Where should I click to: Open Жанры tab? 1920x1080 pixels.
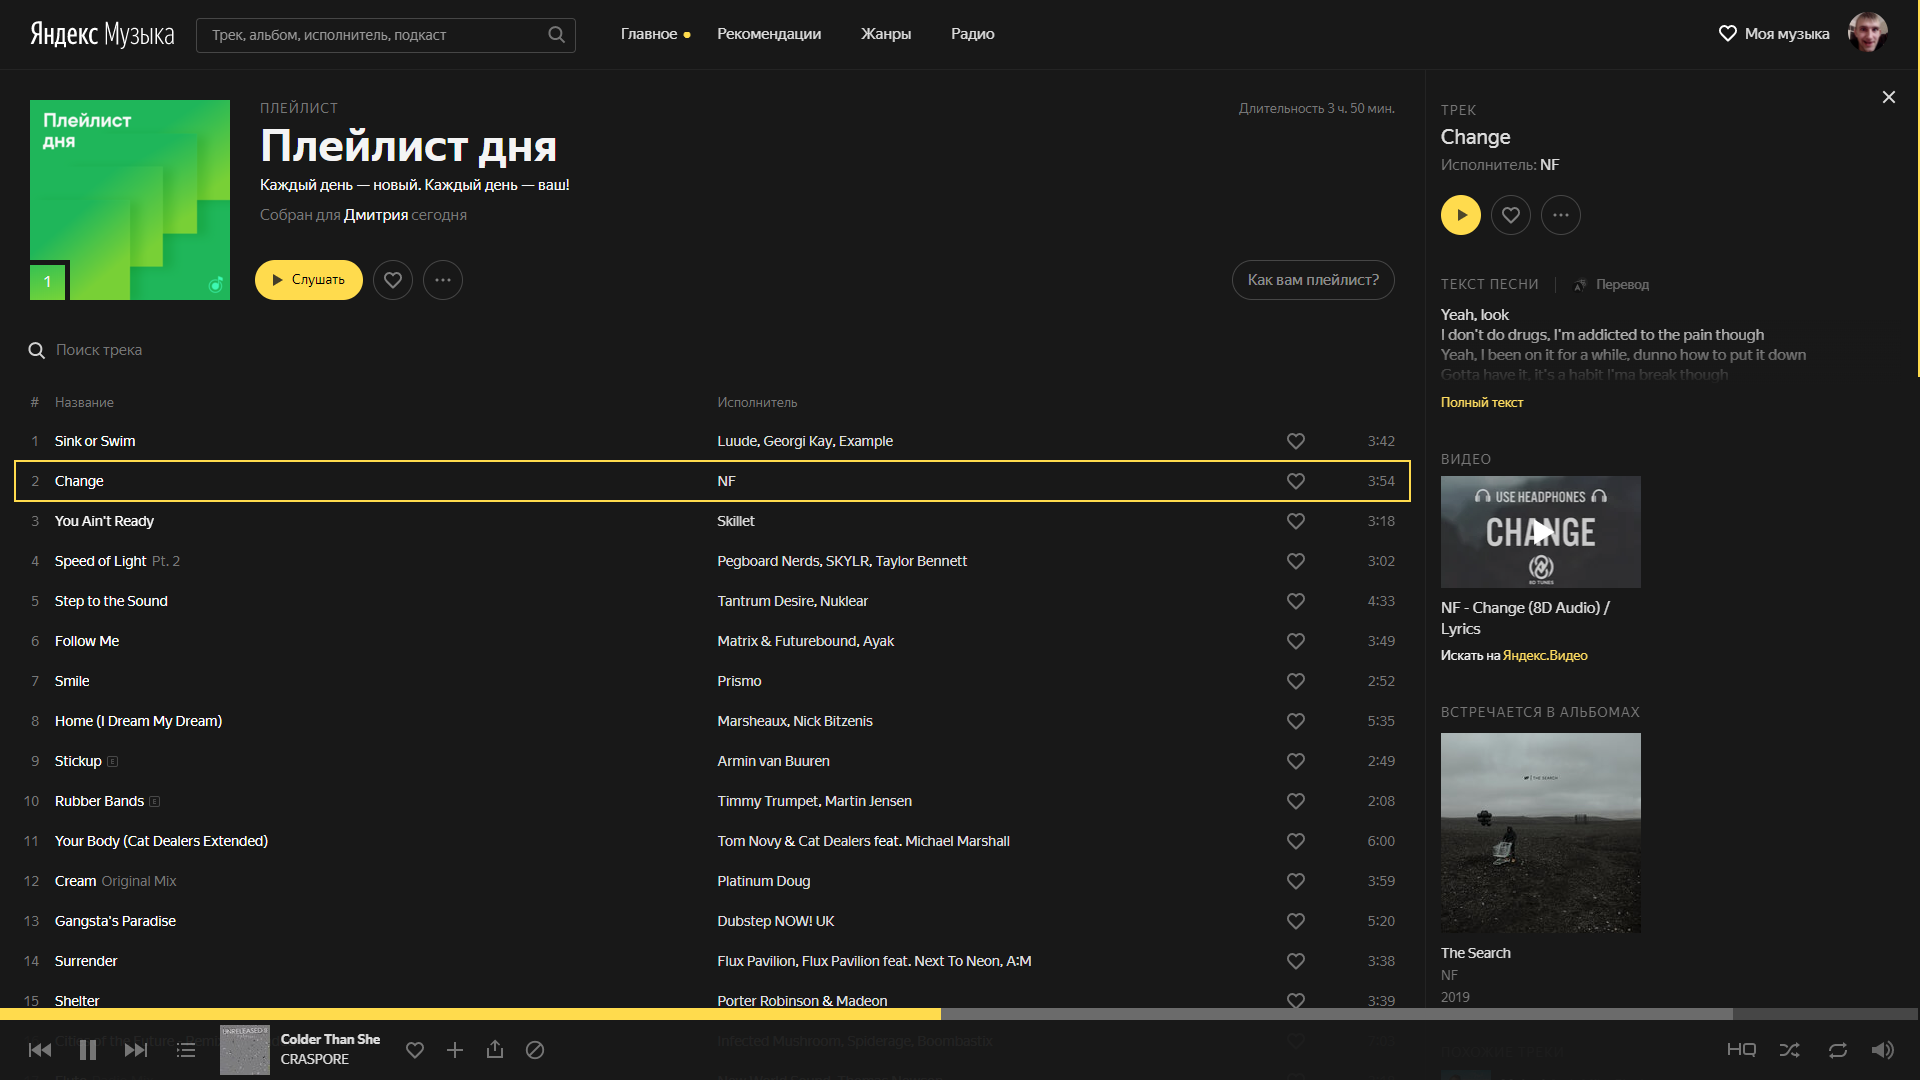click(886, 34)
